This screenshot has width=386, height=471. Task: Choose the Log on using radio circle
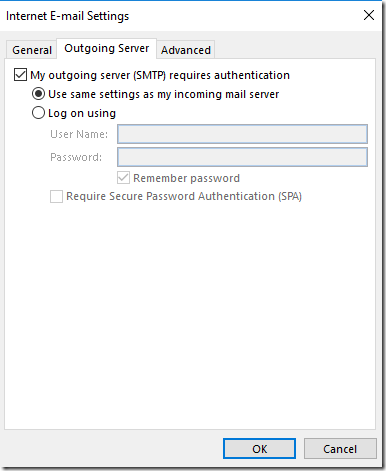click(38, 113)
